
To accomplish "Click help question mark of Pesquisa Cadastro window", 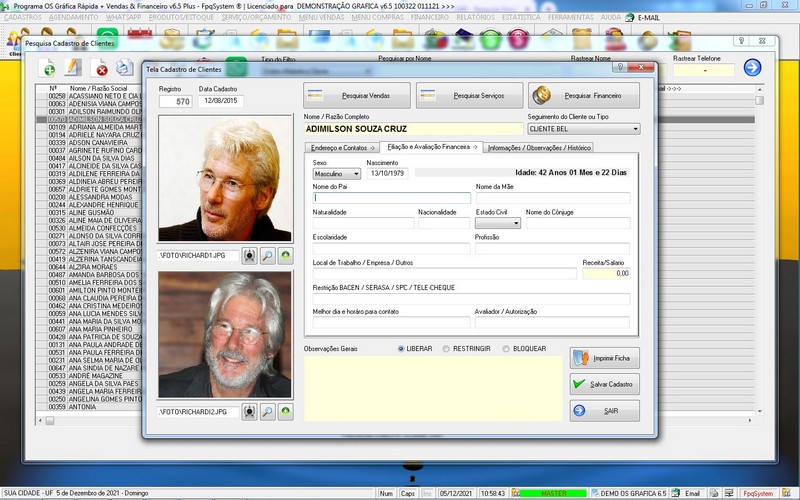I will pos(741,41).
